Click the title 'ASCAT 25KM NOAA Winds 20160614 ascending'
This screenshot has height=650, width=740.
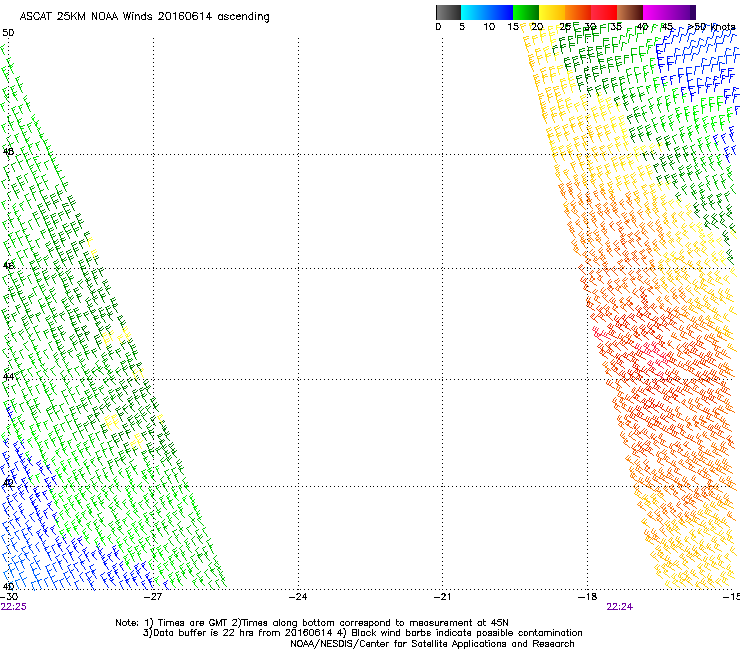144,17
